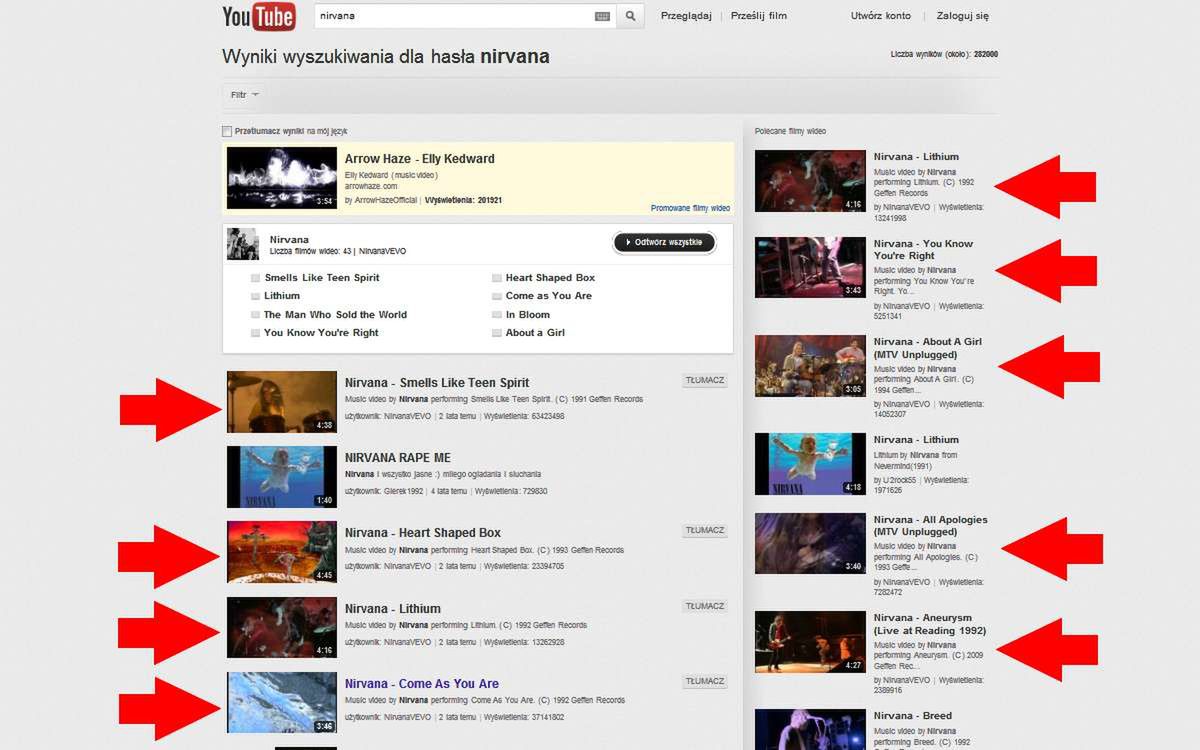This screenshot has width=1200, height=750.
Task: Open sidebar All Apologies (MTV Unplugged) thumbnail
Action: point(810,543)
